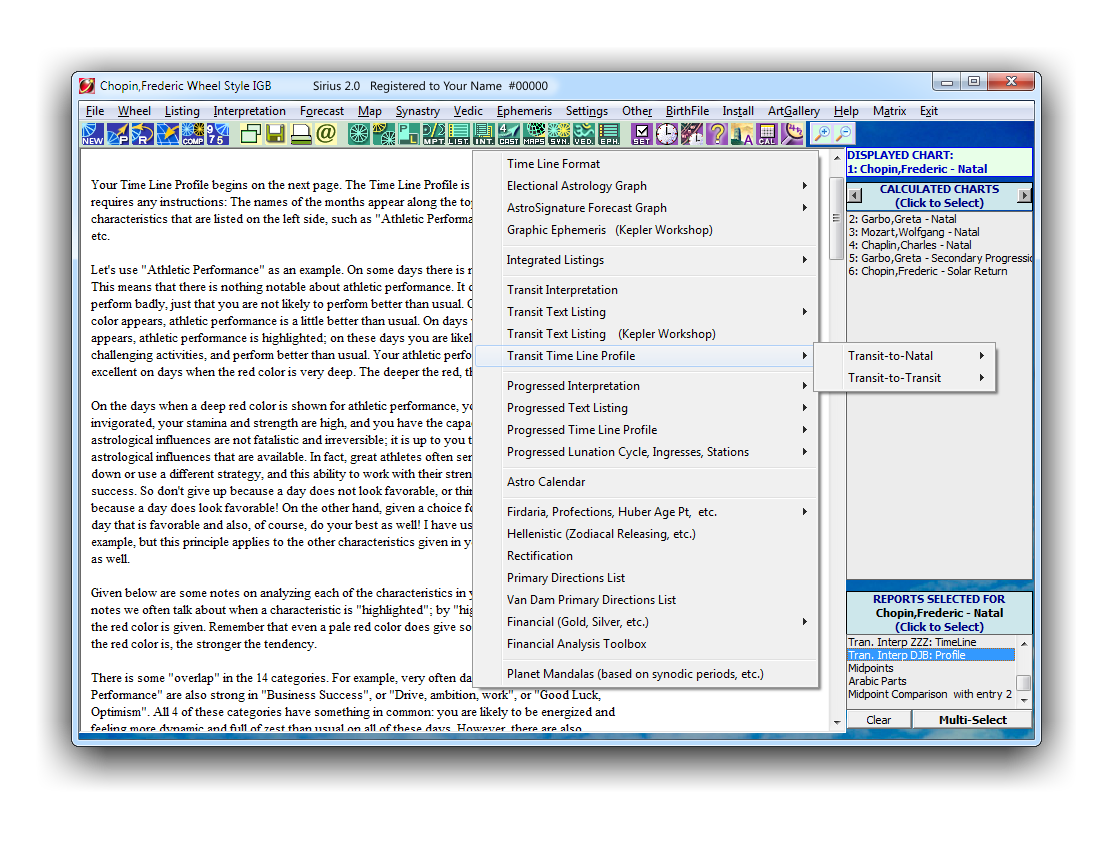This screenshot has width=1112, height=856.
Task: Click the BiWheel double wheel icon
Action: tap(384, 133)
